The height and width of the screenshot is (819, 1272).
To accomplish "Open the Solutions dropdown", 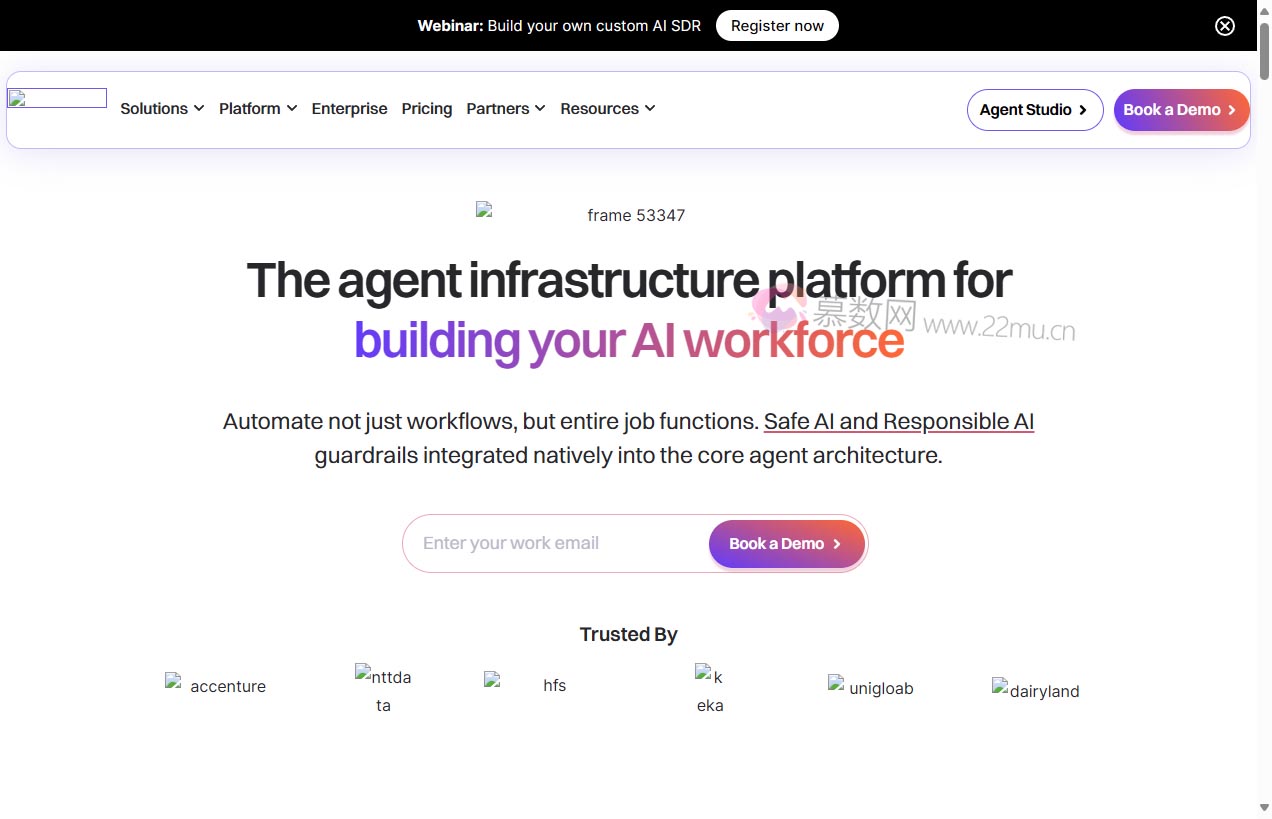I will click(x=154, y=108).
